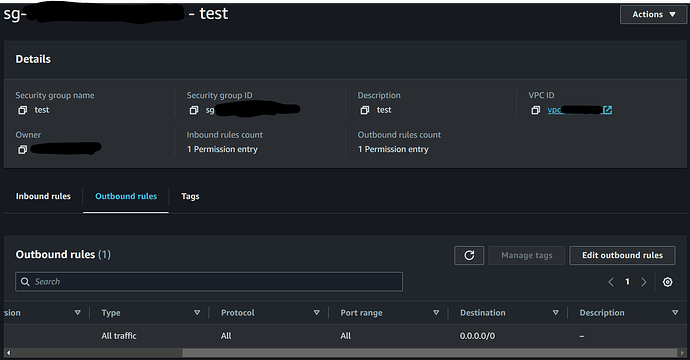The image size is (690, 360).
Task: Focus the outbound rules search field
Action: (209, 282)
